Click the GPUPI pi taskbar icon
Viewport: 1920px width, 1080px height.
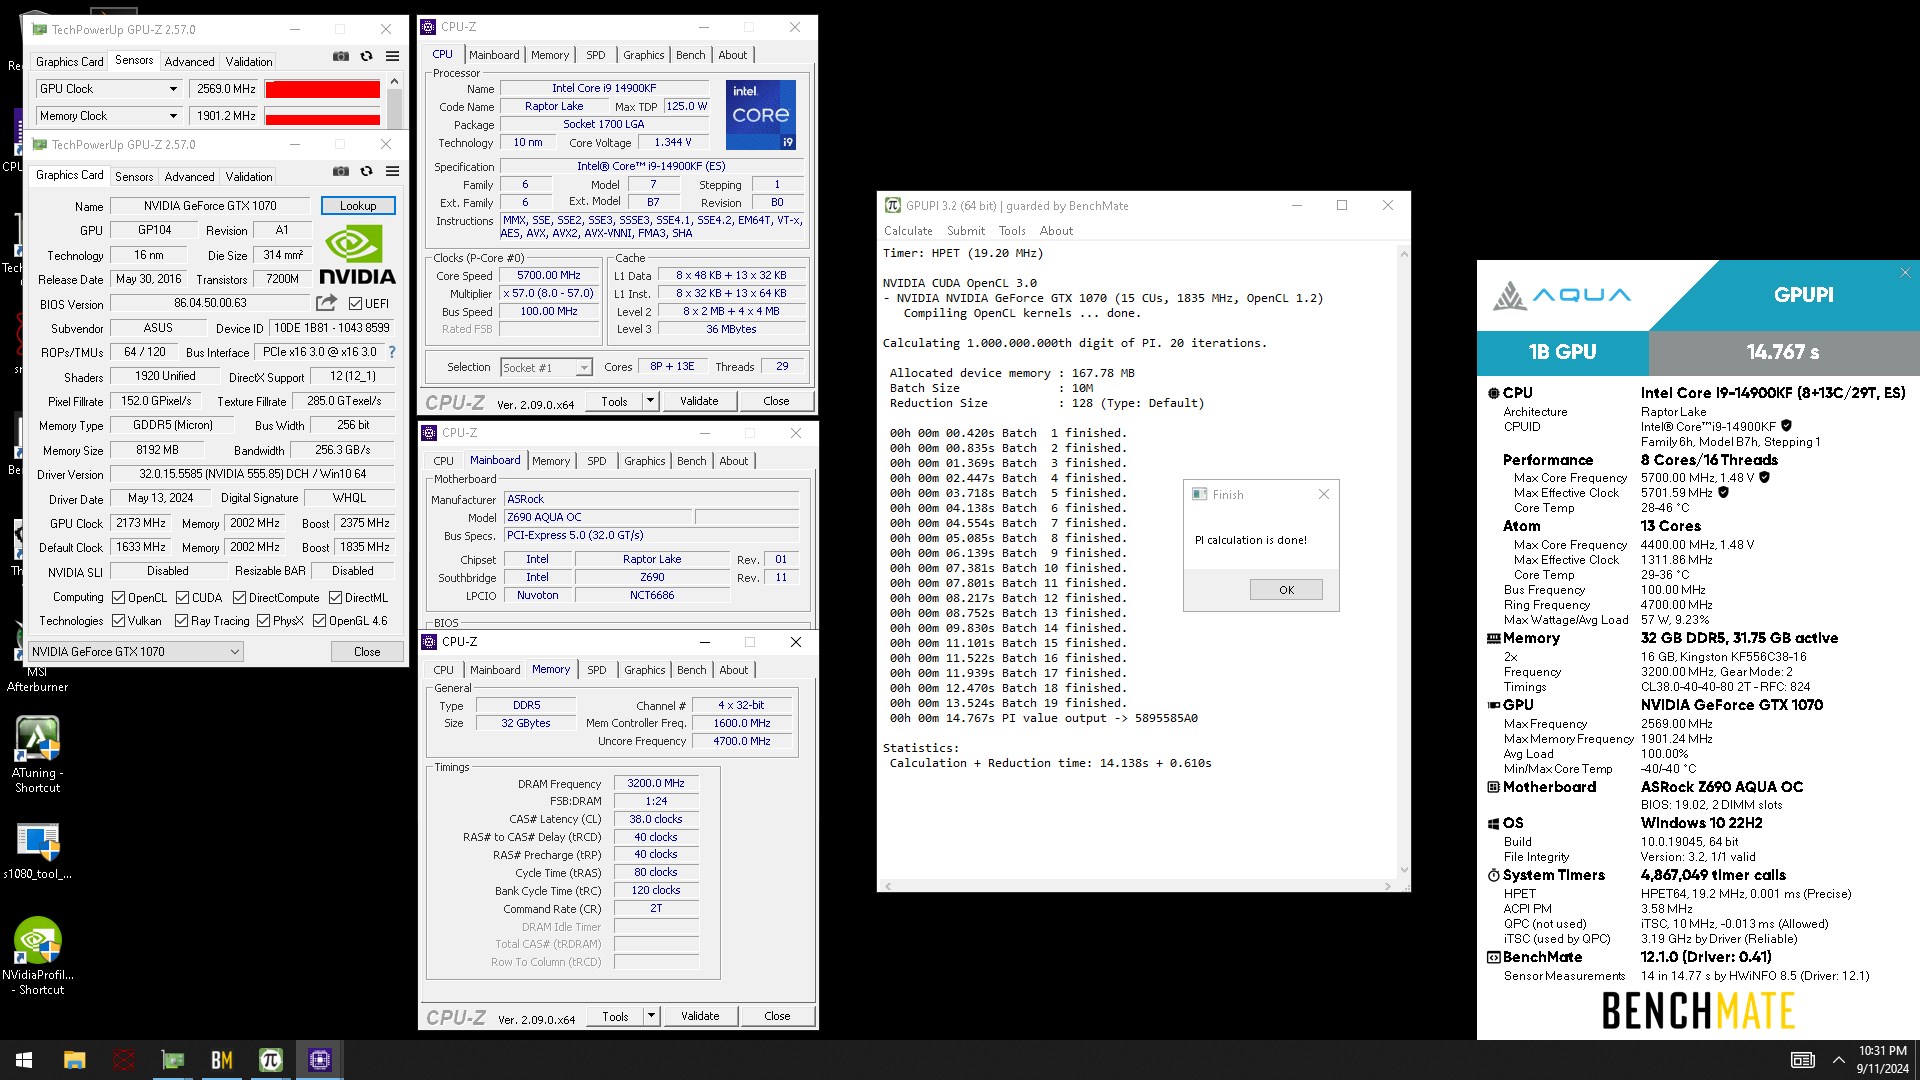[x=271, y=1060]
